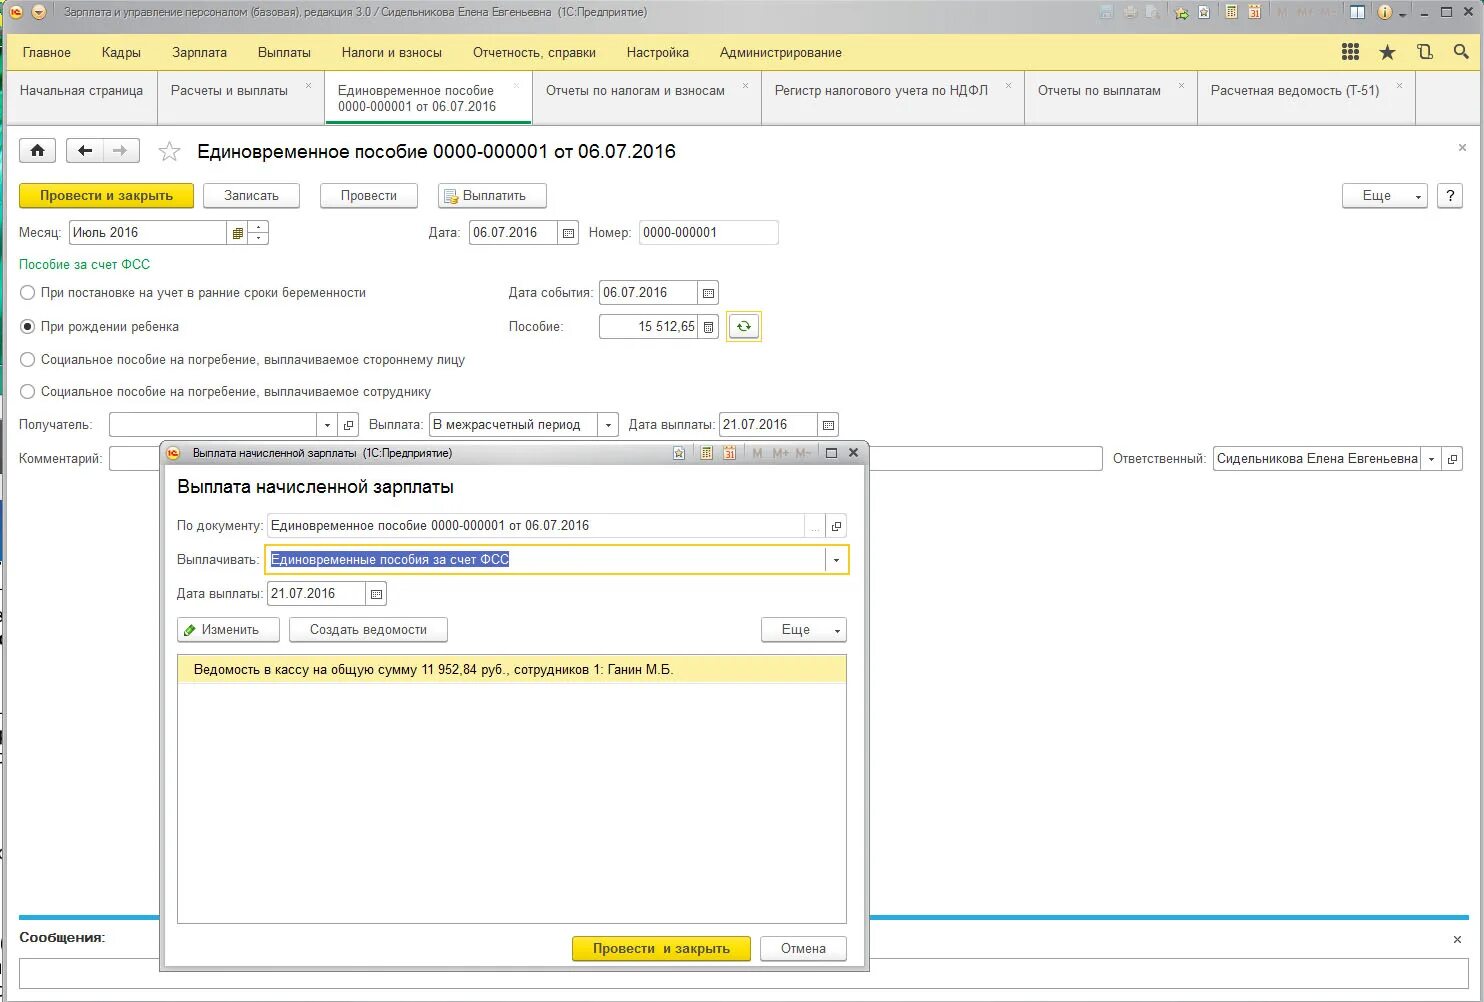This screenshot has height=1002, width=1484.
Task: Open the Выплаты section
Action: pos(284,52)
